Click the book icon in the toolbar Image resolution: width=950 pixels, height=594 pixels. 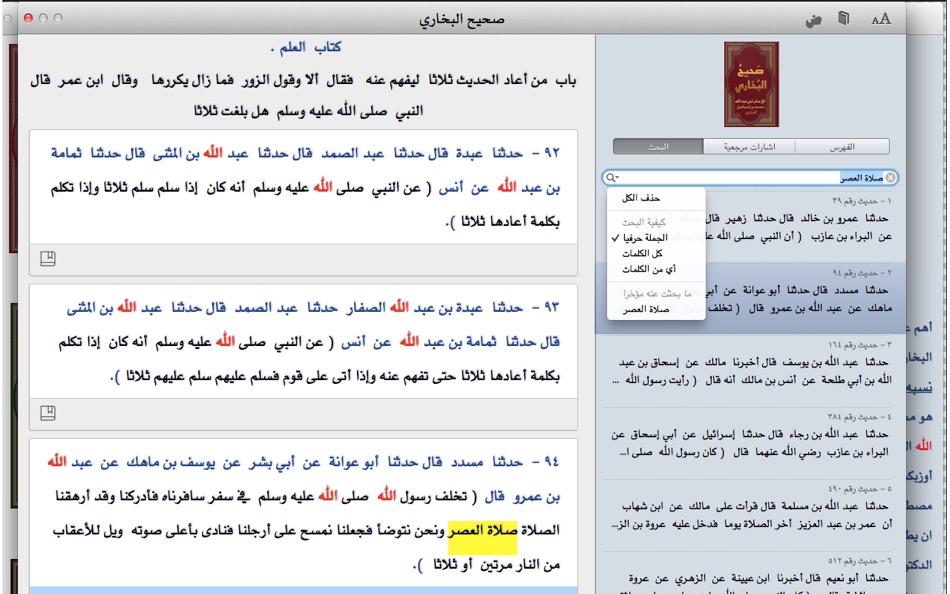[843, 19]
